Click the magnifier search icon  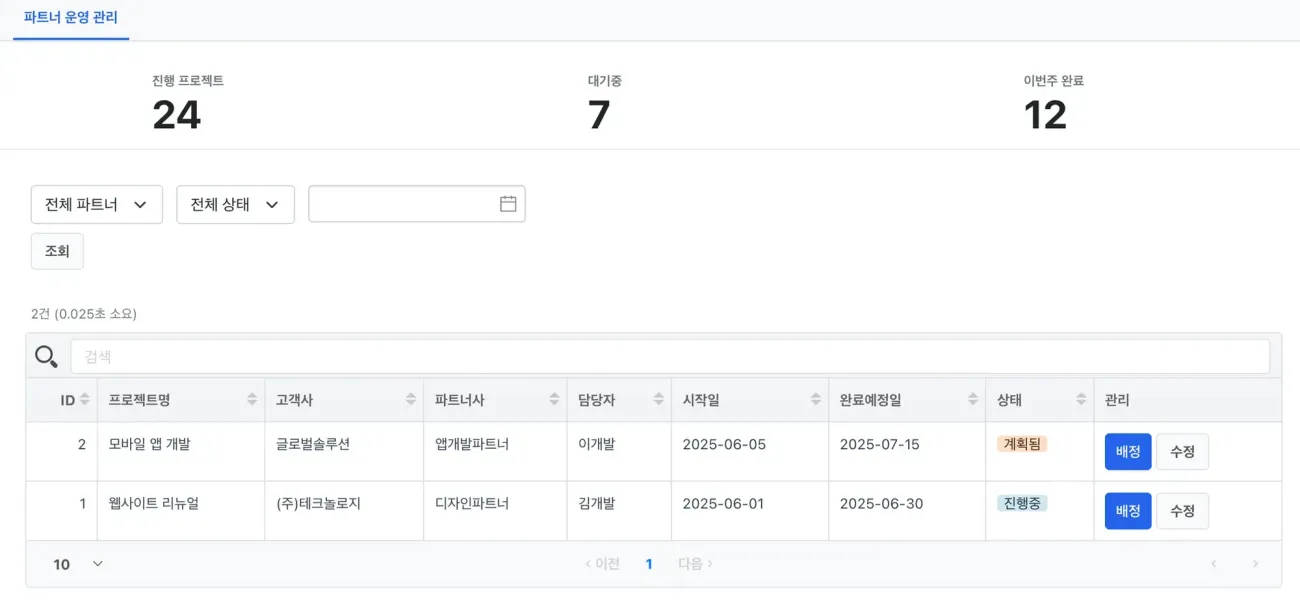tap(46, 357)
